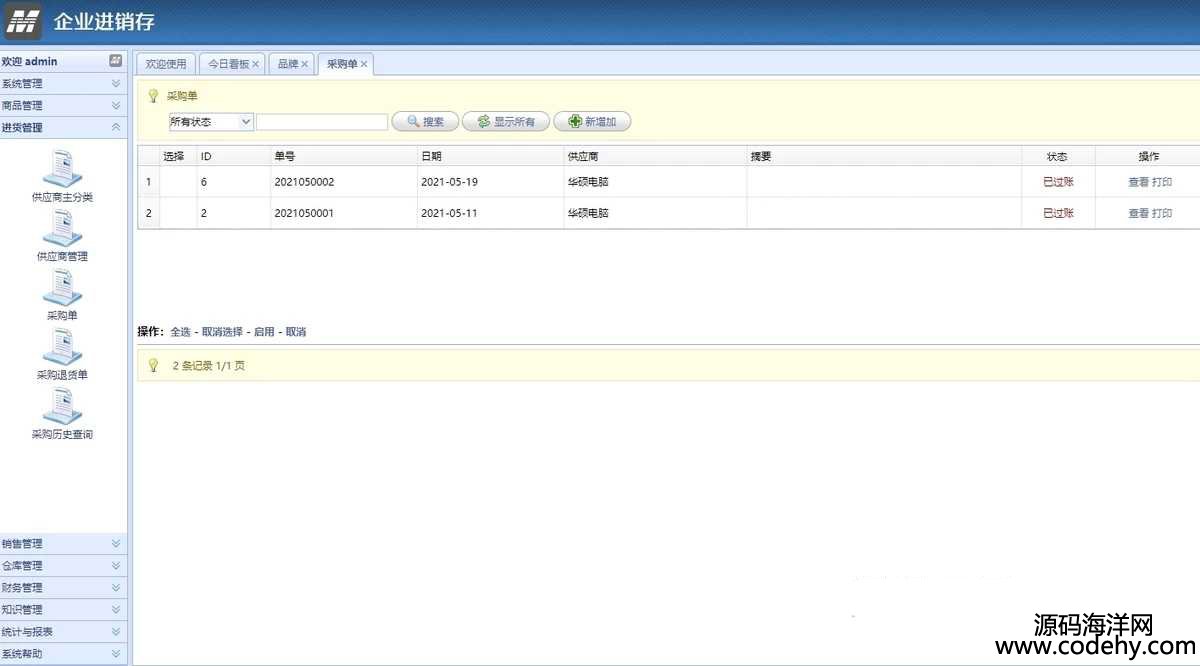Close the 今日看板 tab
The image size is (1200, 666).
tap(255, 64)
